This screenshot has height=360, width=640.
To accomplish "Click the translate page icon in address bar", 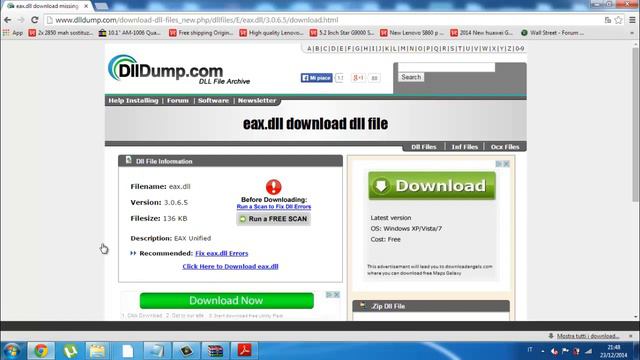I will click(608, 20).
